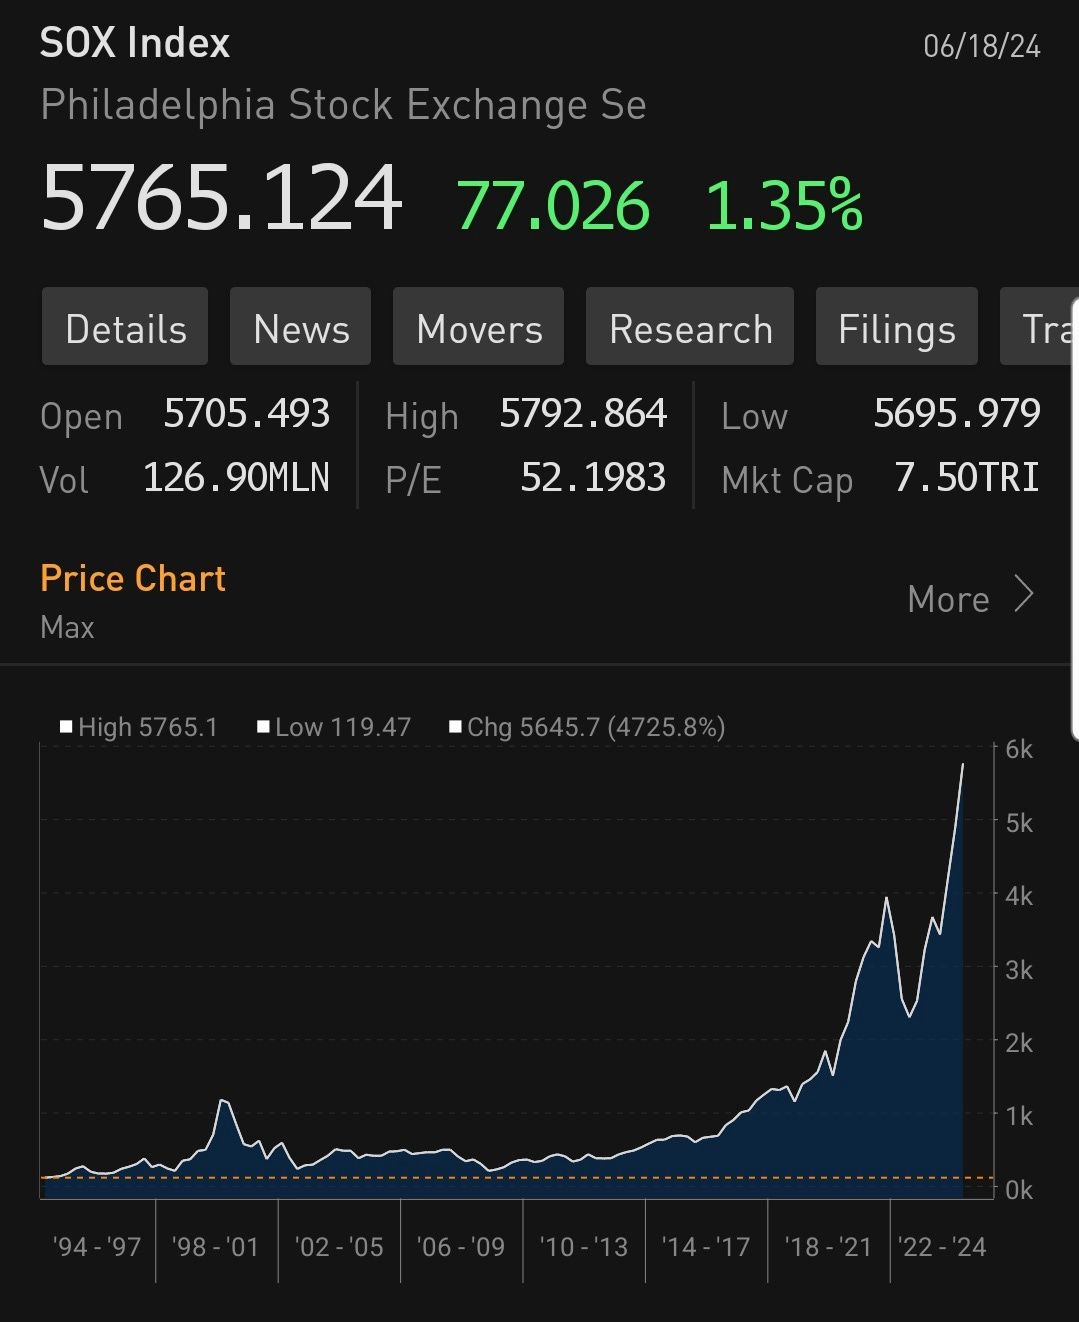Tap the '10 - '13 axis period
1079x1322 pixels.
tap(584, 1247)
